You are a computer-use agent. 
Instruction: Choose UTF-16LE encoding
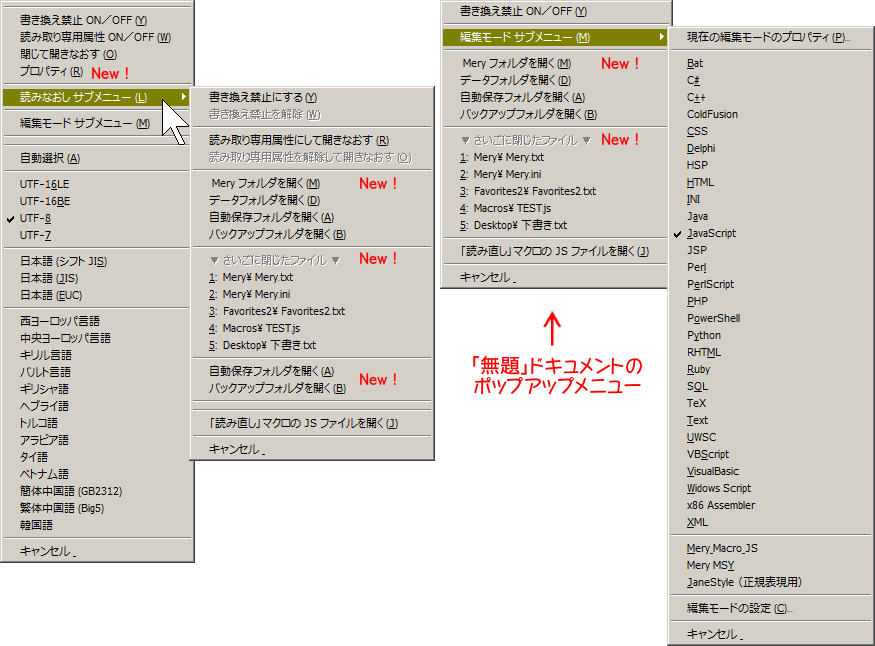[45, 184]
